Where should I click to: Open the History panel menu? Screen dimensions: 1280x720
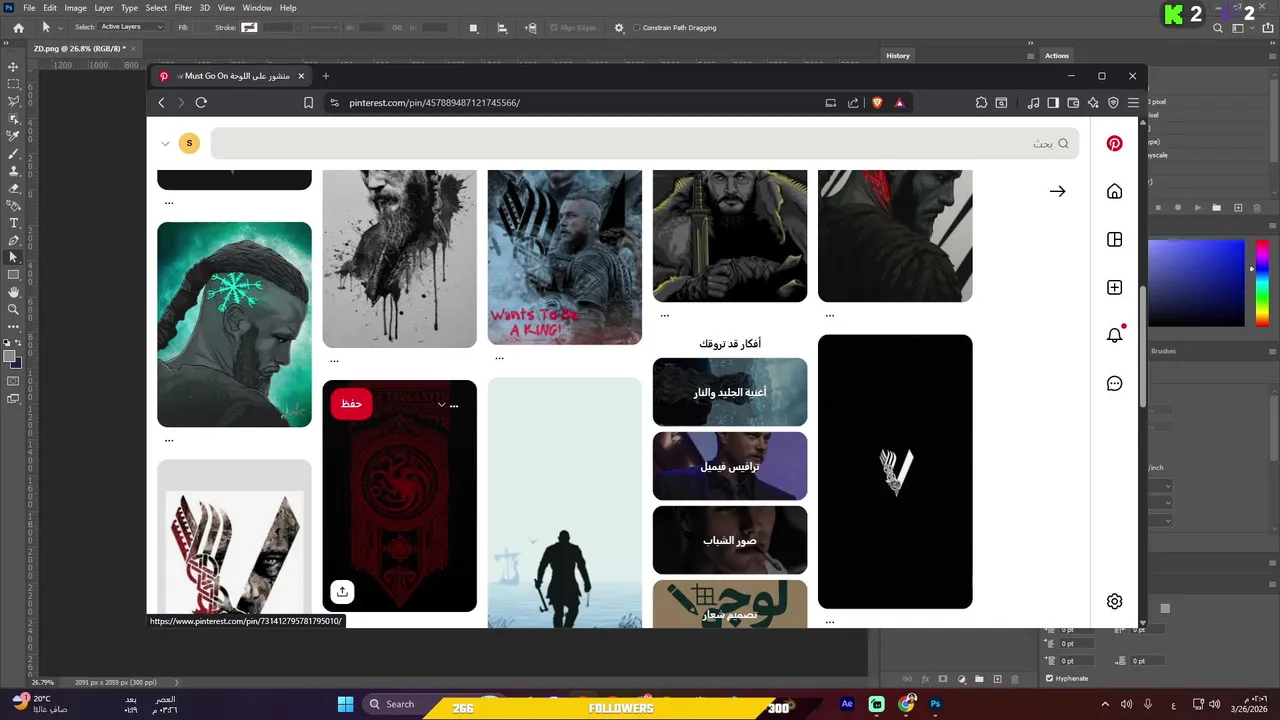click(1030, 56)
